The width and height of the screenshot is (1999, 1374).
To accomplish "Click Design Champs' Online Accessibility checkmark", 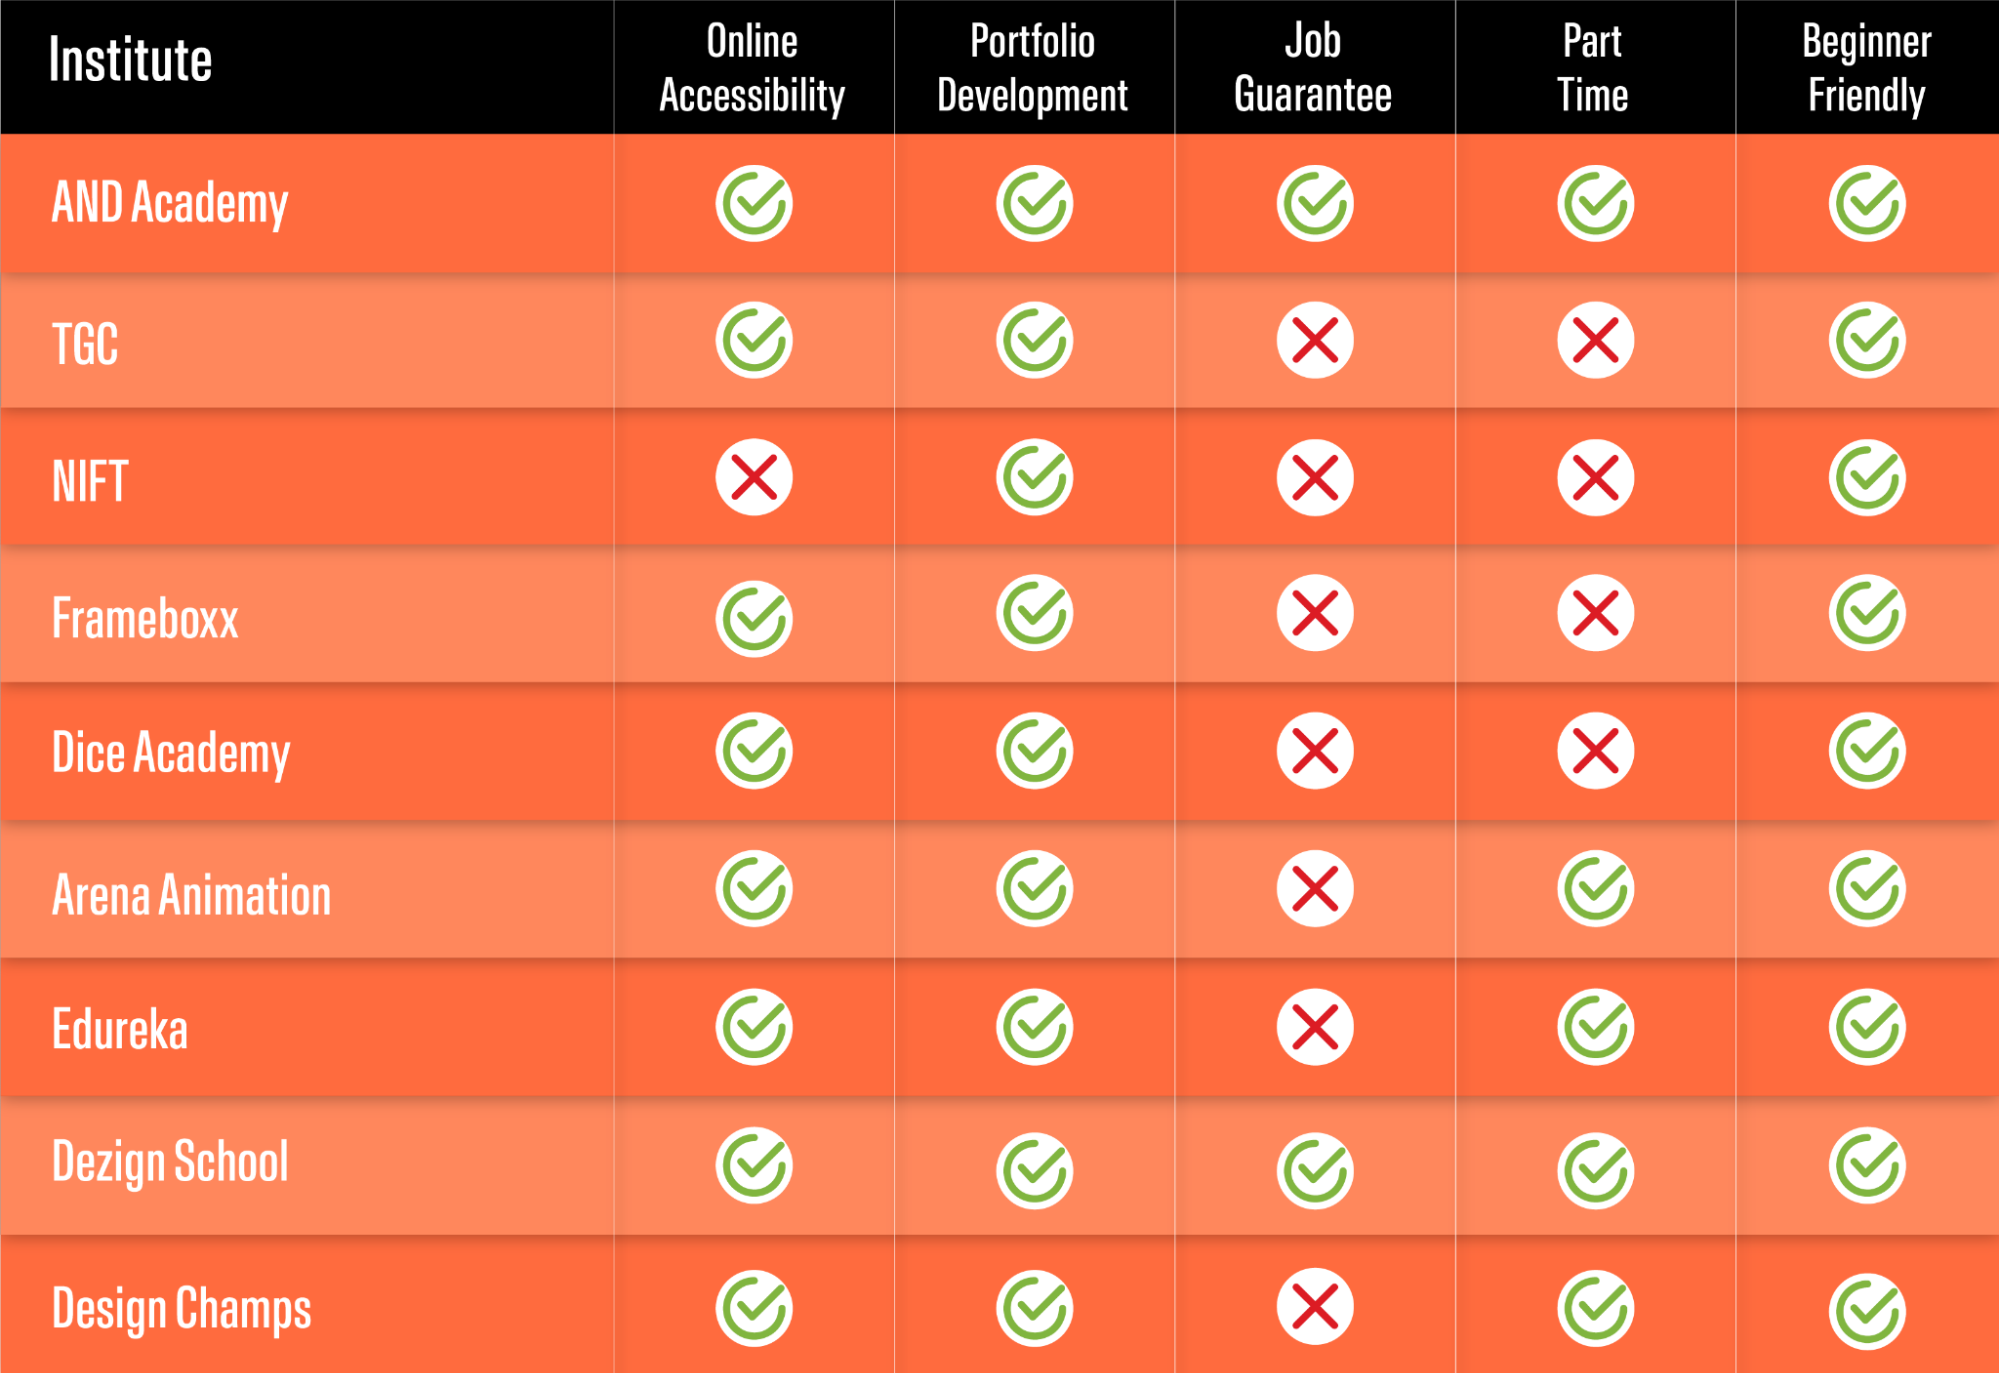I will click(754, 1308).
